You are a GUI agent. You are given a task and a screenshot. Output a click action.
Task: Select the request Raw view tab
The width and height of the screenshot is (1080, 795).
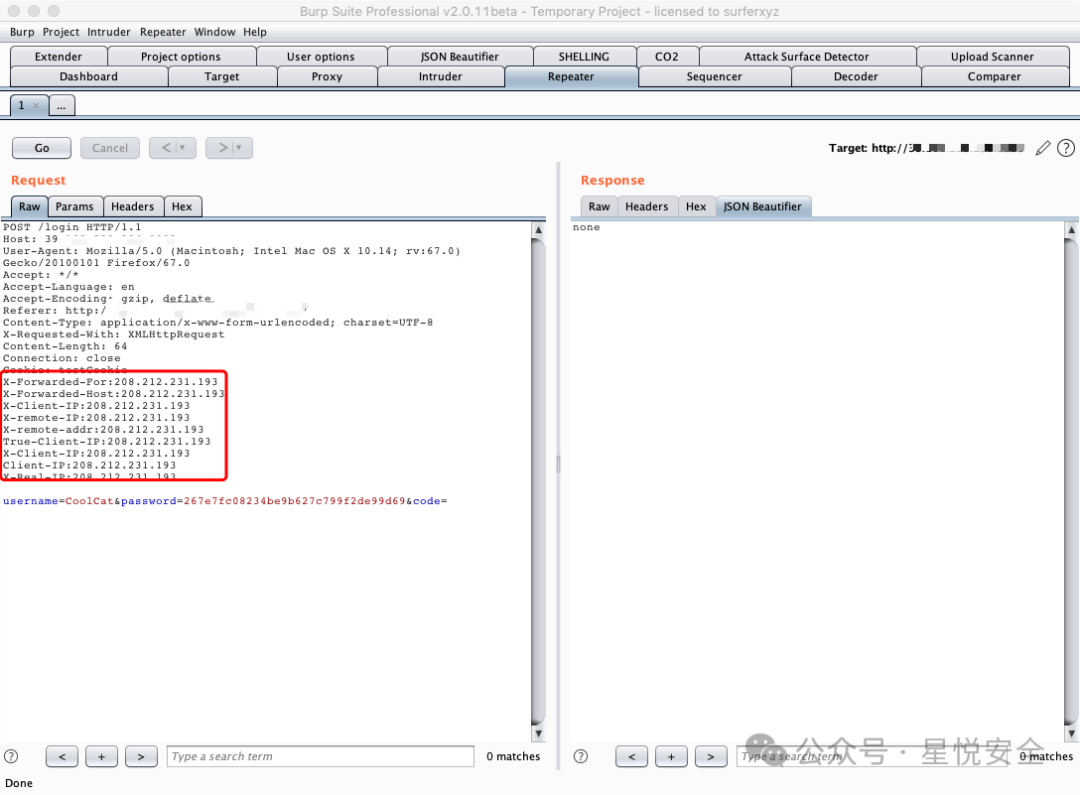click(x=30, y=207)
